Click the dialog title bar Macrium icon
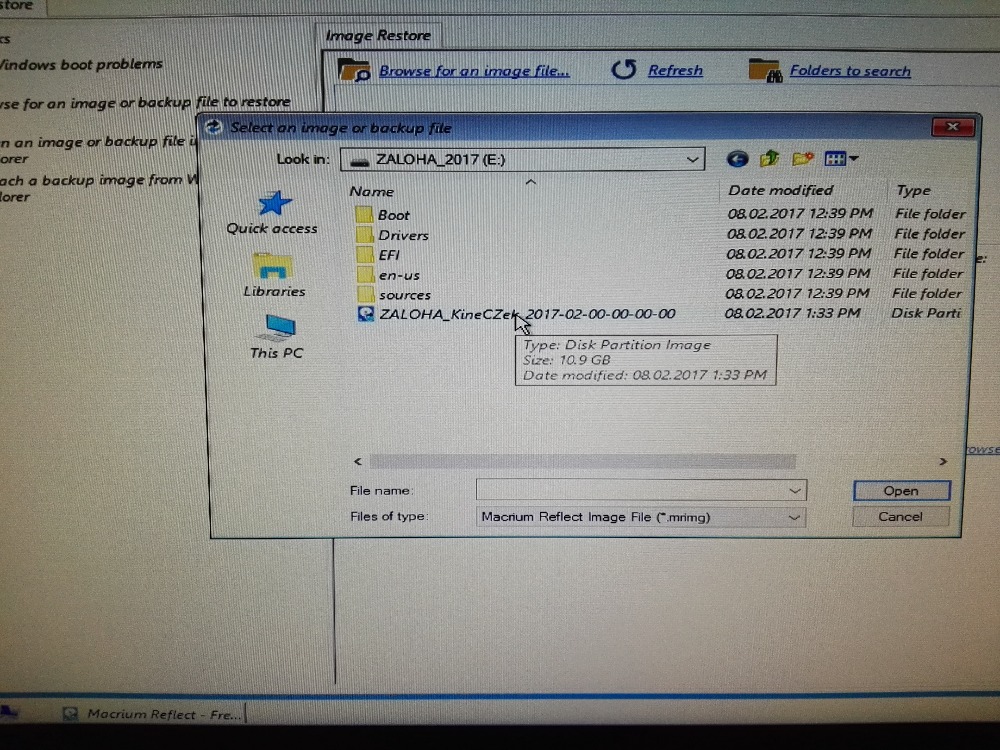 coord(214,127)
